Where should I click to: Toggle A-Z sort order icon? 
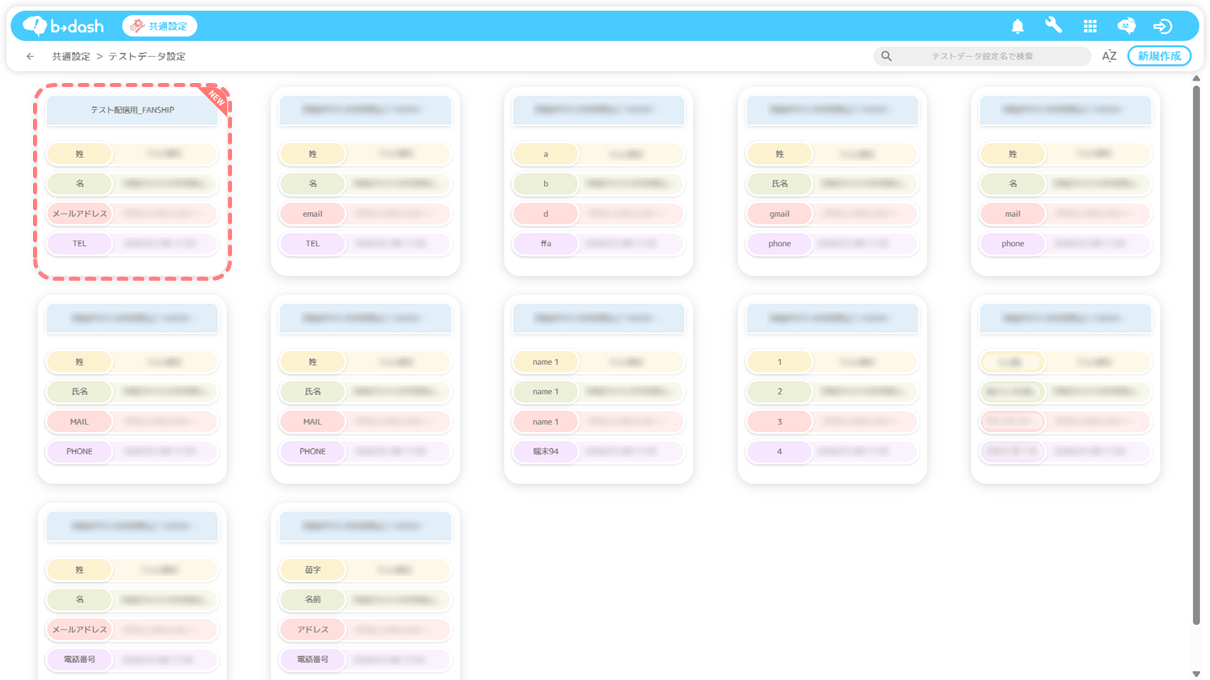pyautogui.click(x=1109, y=57)
